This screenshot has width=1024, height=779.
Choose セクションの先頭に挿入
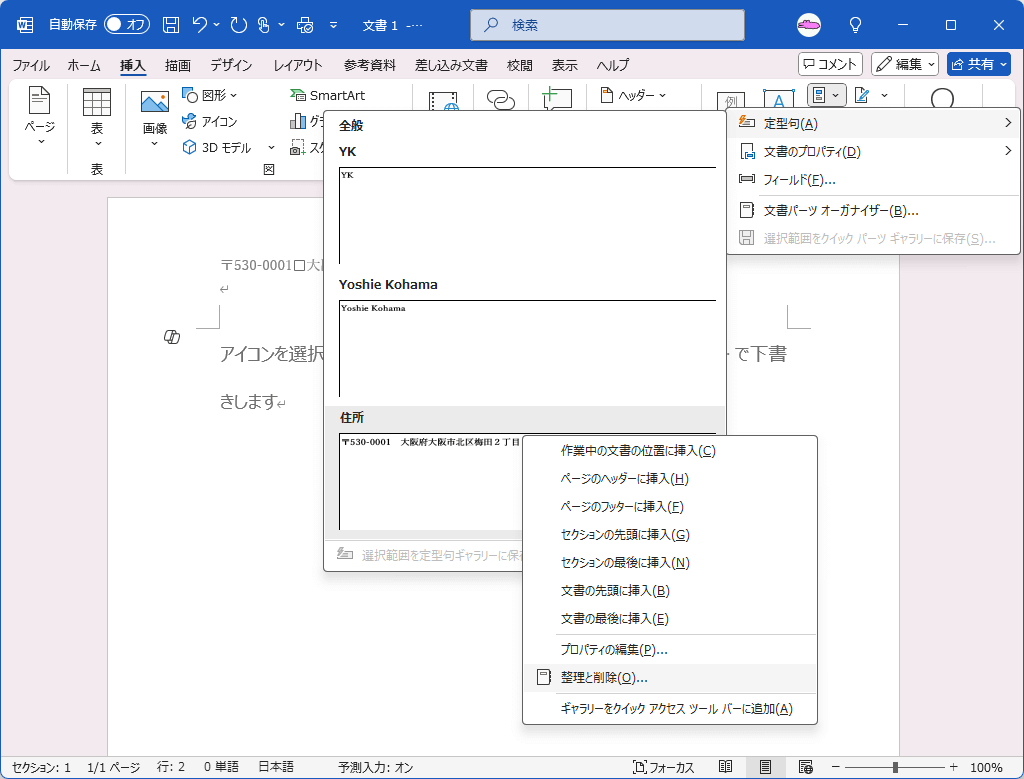670,535
